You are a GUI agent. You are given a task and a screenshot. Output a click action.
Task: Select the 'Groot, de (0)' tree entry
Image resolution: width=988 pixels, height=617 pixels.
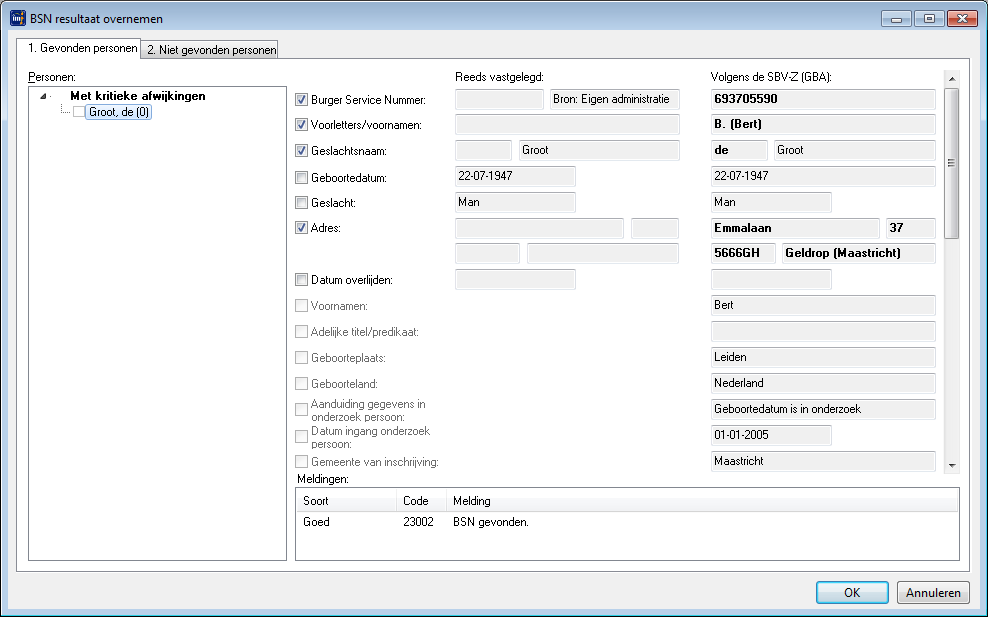tap(118, 112)
